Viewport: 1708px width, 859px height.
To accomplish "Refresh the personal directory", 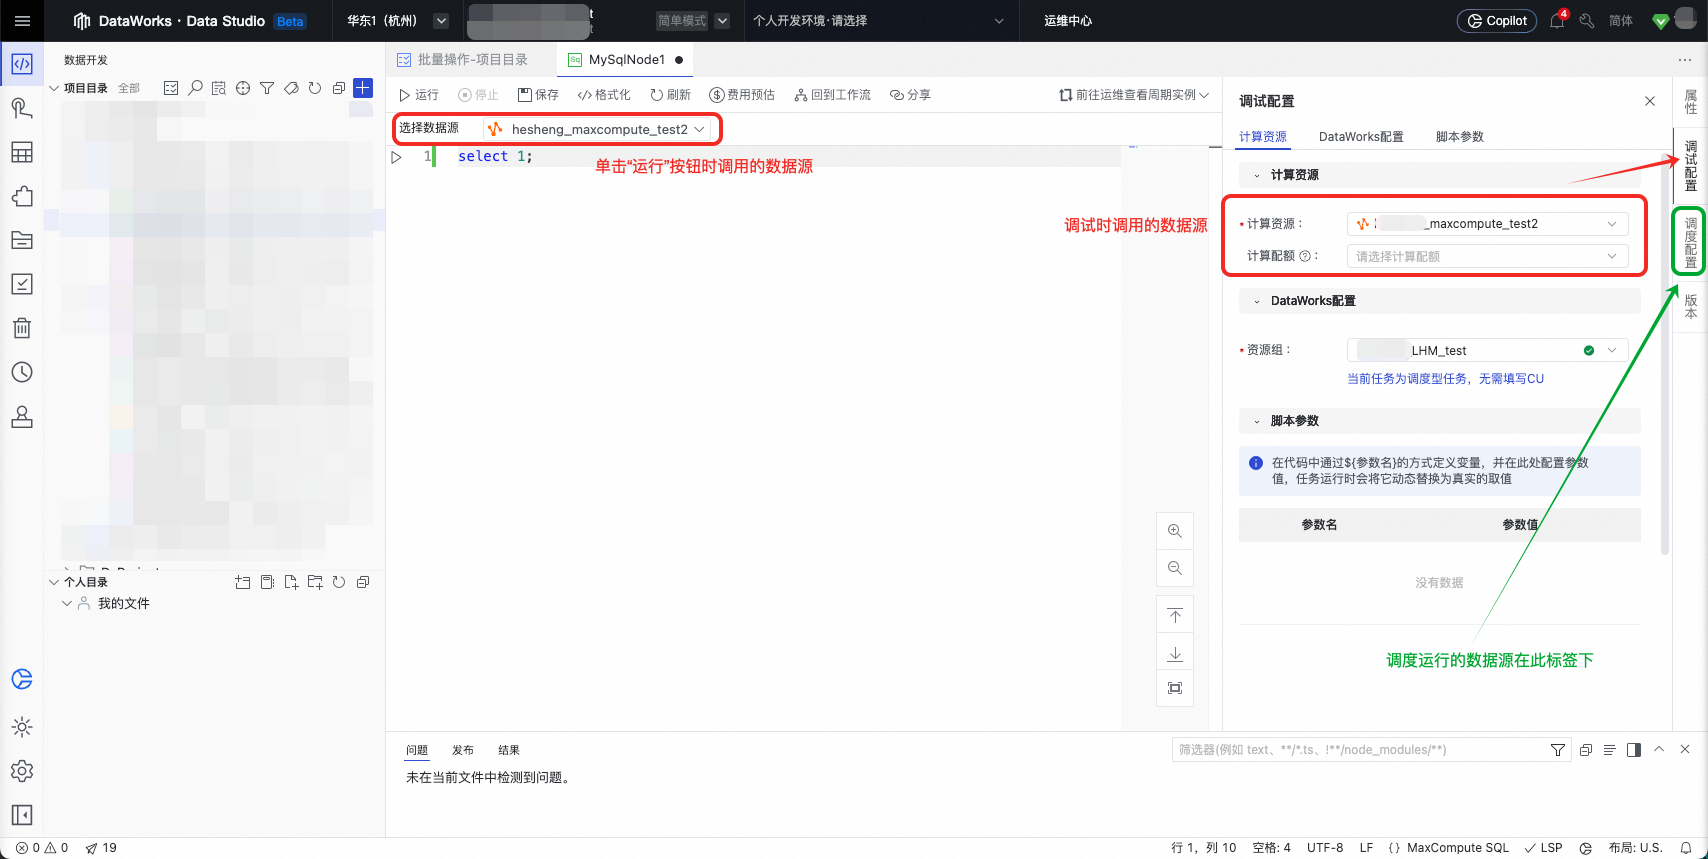I will [x=339, y=582].
